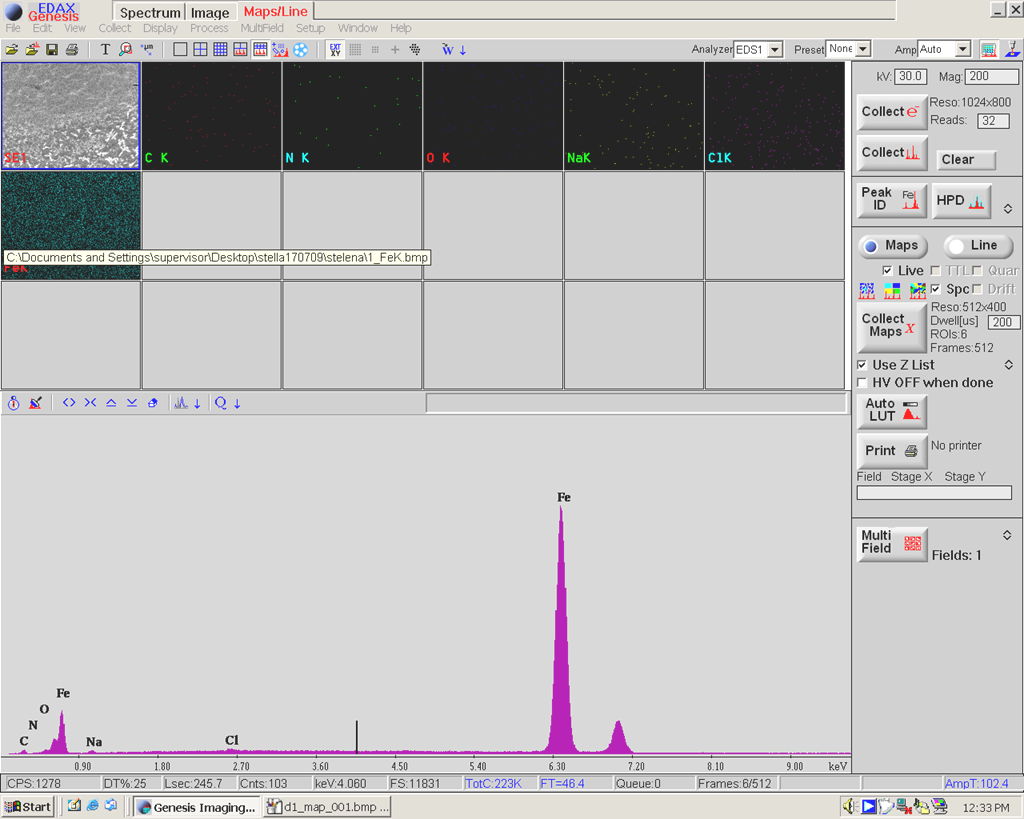Toggle the Drift checkbox
The image size is (1024, 819).
point(977,289)
